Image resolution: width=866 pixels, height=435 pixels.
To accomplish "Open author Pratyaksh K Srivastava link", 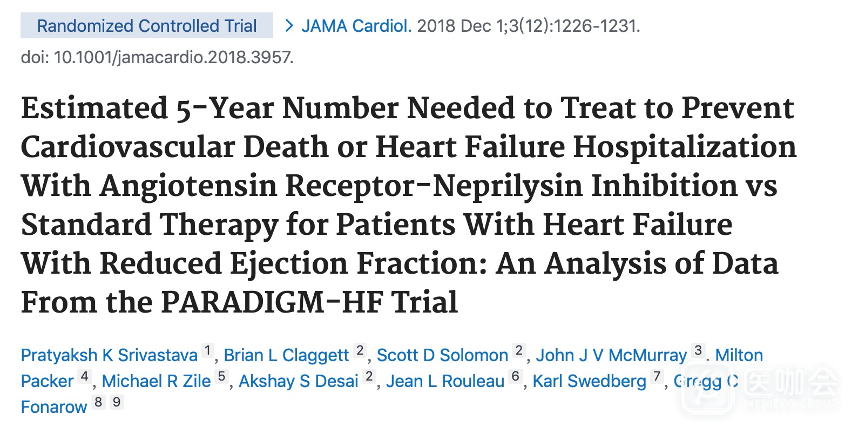I will pos(110,355).
